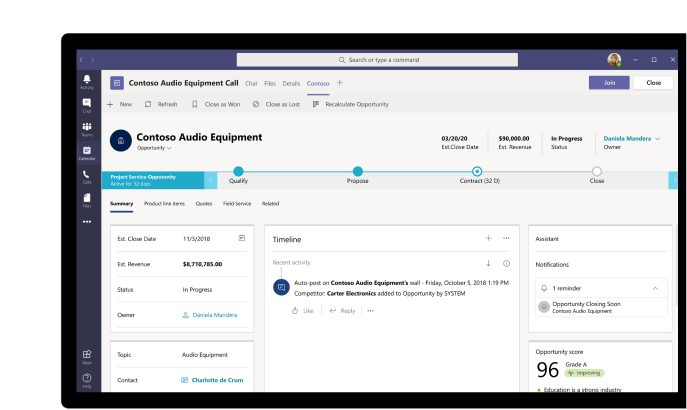
Task: Open Help in the sidebar
Action: [87, 380]
